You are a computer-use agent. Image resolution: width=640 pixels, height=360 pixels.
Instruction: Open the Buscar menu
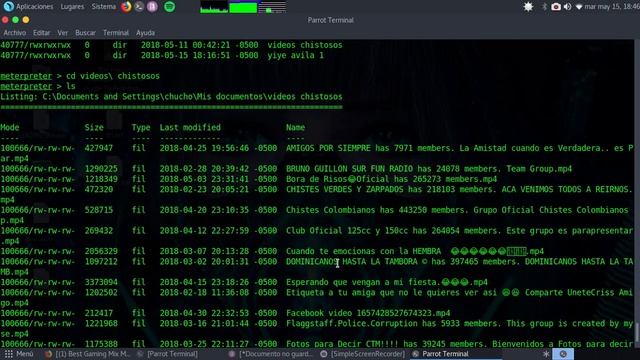tap(85, 33)
